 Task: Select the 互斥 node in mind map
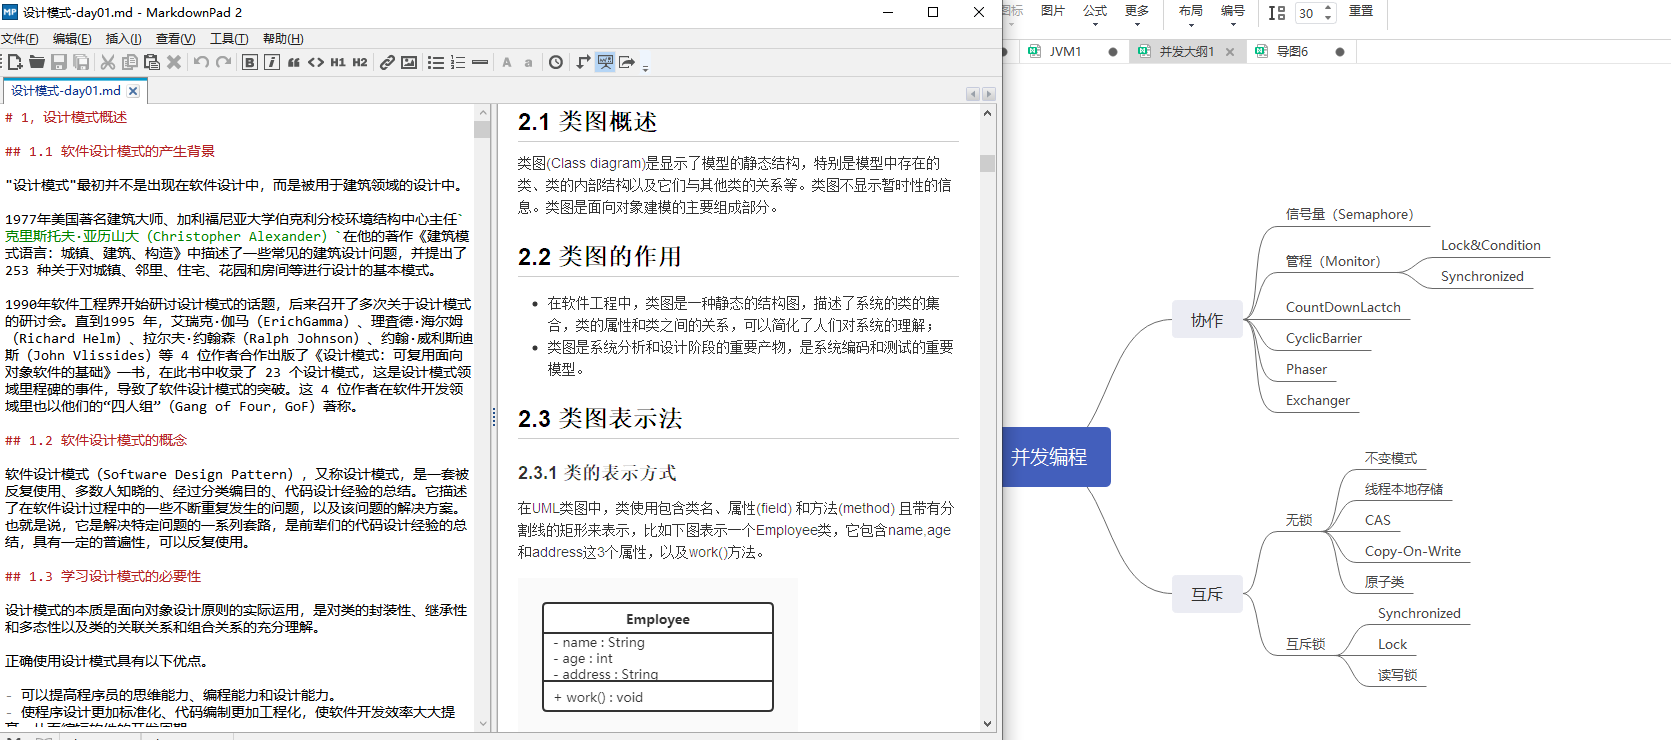[1207, 594]
